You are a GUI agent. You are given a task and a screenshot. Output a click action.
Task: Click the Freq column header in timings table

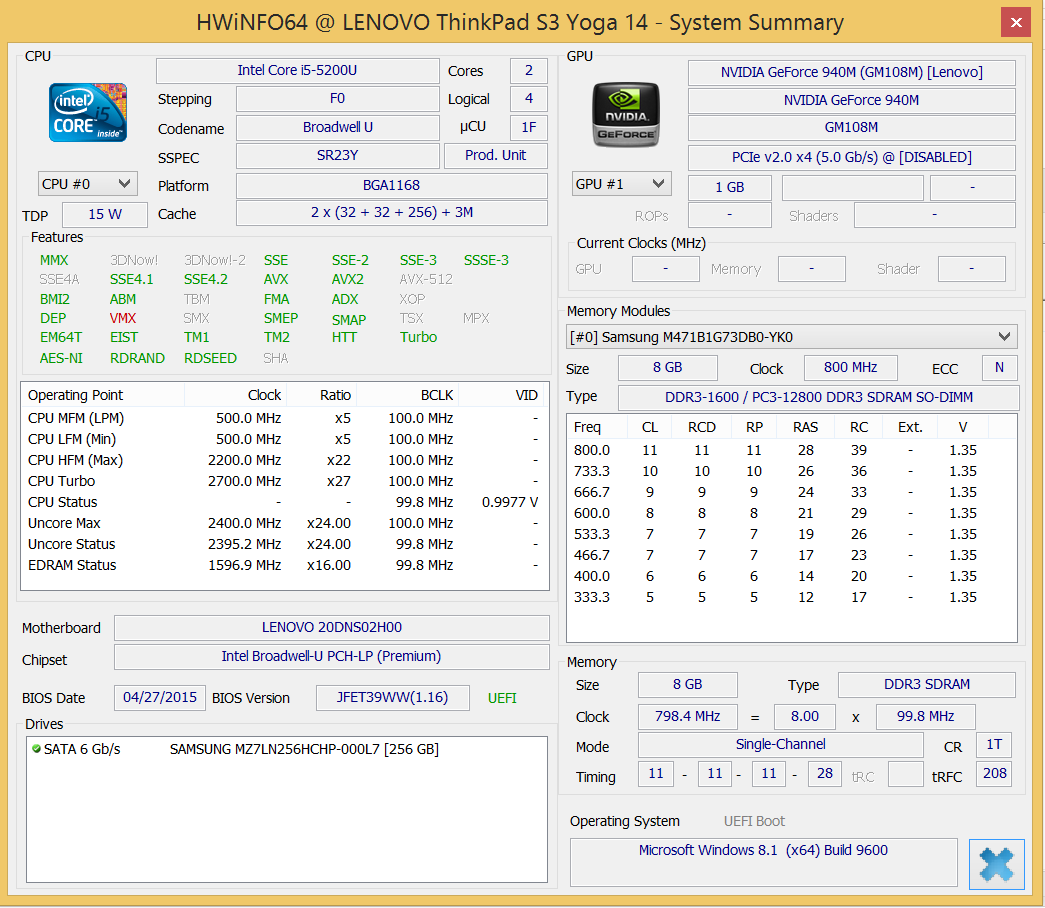click(597, 427)
